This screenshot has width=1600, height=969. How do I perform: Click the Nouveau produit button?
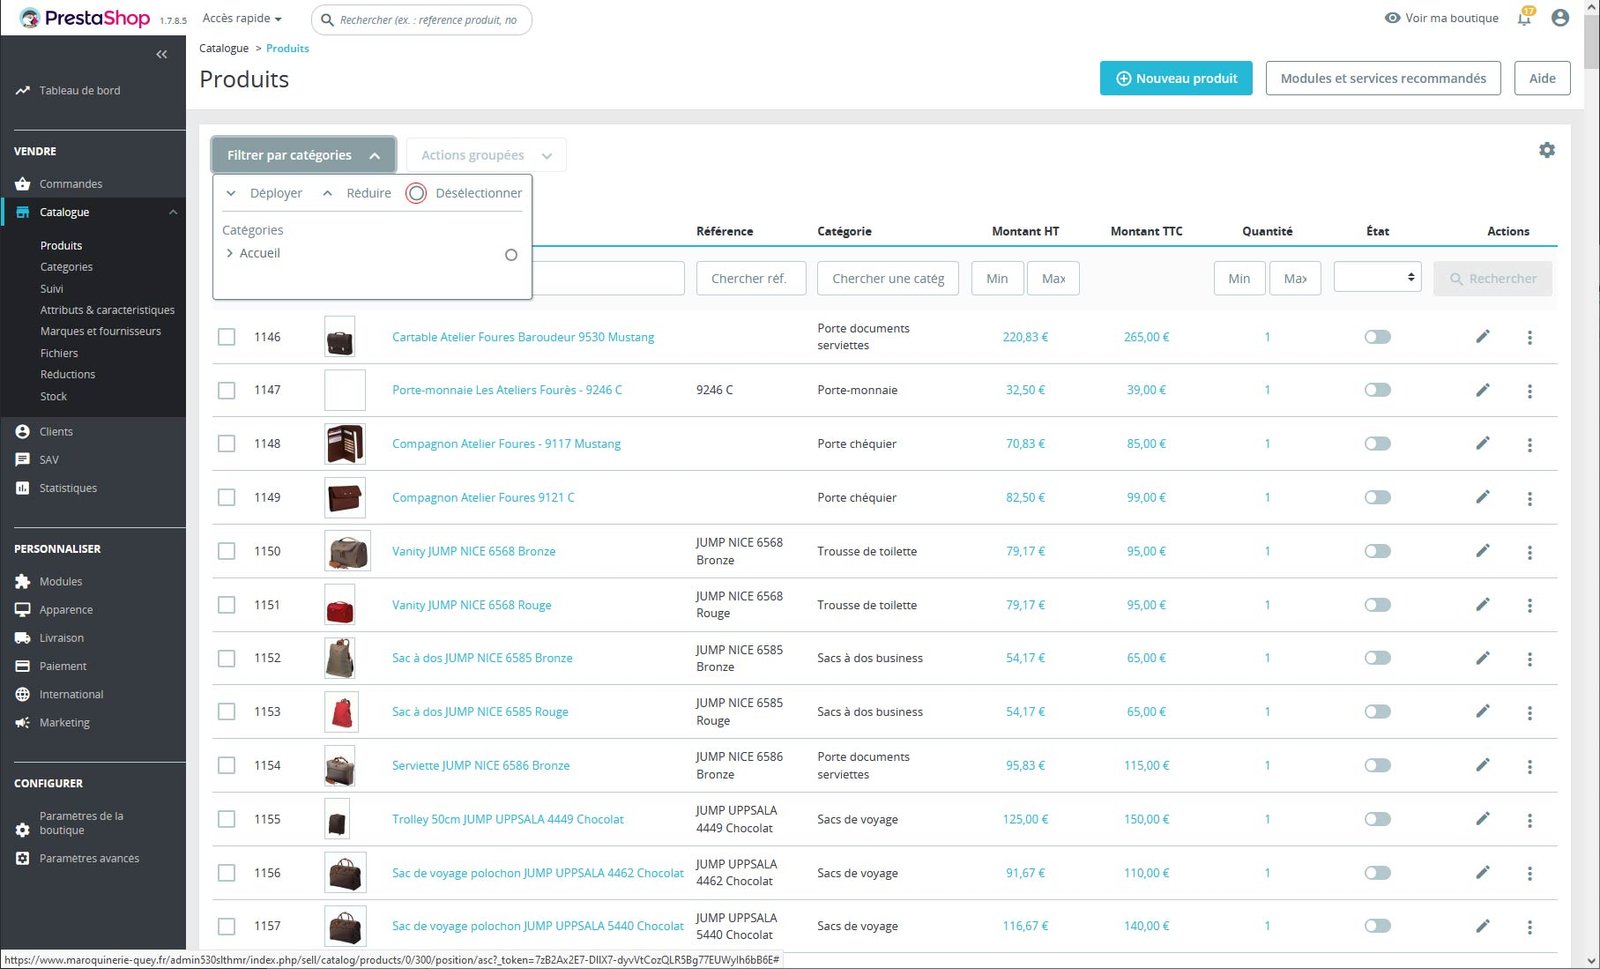tap(1175, 78)
